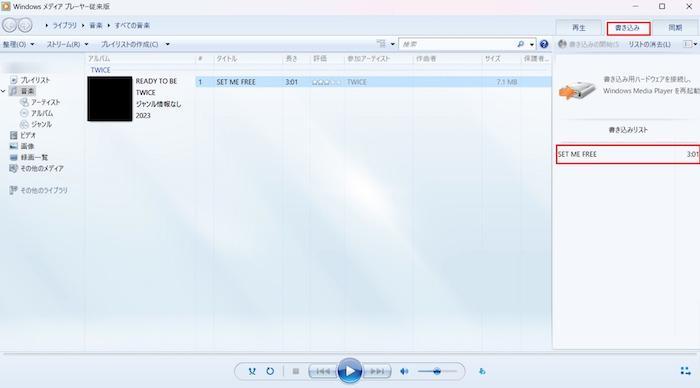Skip to the previous track
Viewport: 700px width, 388px height.
(x=323, y=371)
